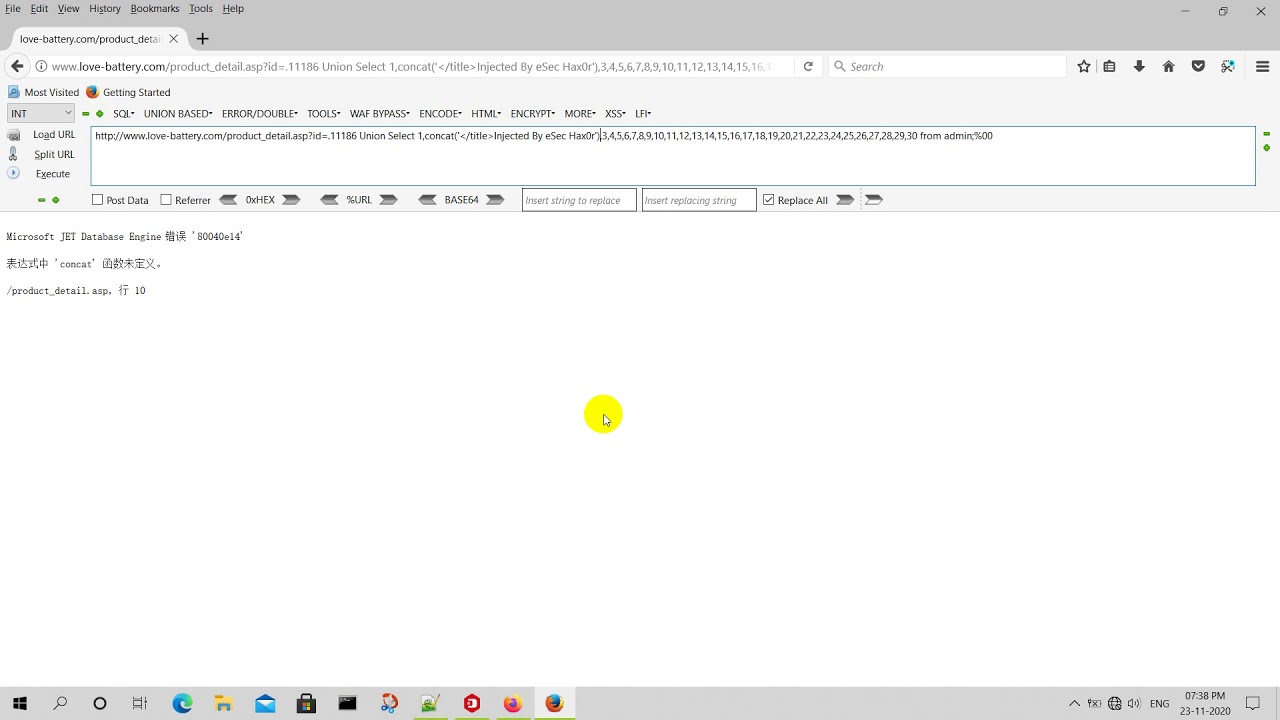
Task: Enable the Post Data checkbox
Action: pos(97,200)
